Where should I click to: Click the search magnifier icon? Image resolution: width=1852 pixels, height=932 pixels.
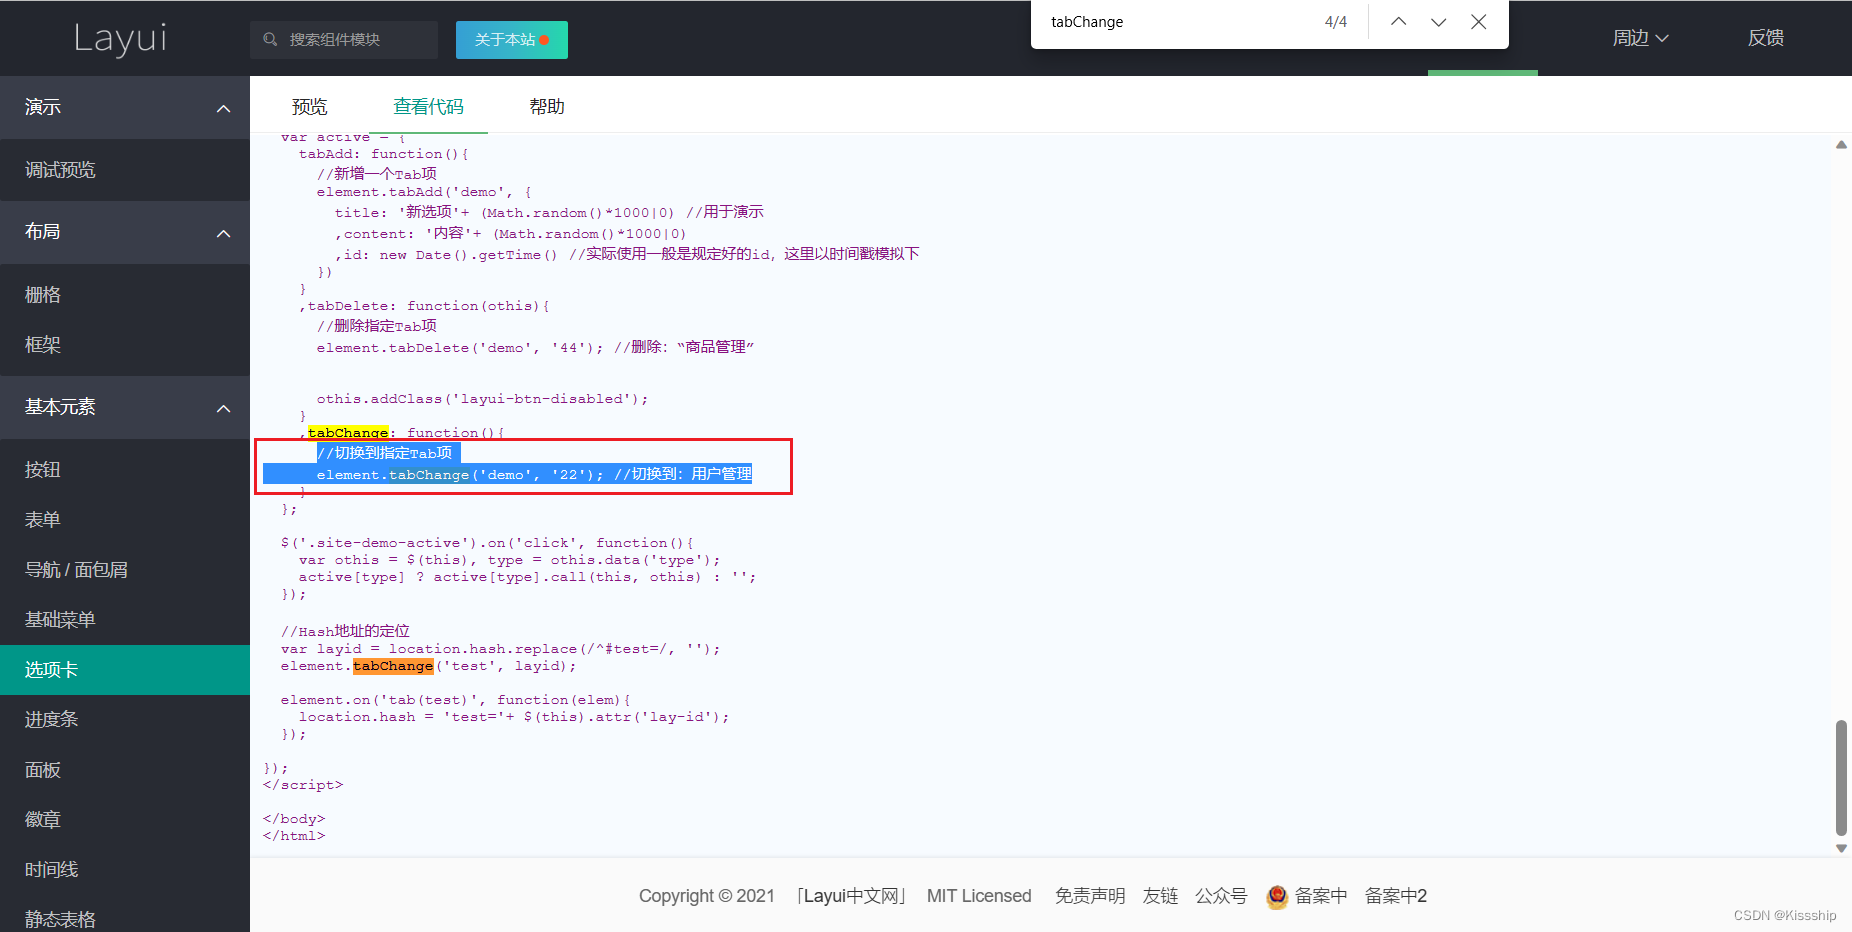pyautogui.click(x=268, y=39)
